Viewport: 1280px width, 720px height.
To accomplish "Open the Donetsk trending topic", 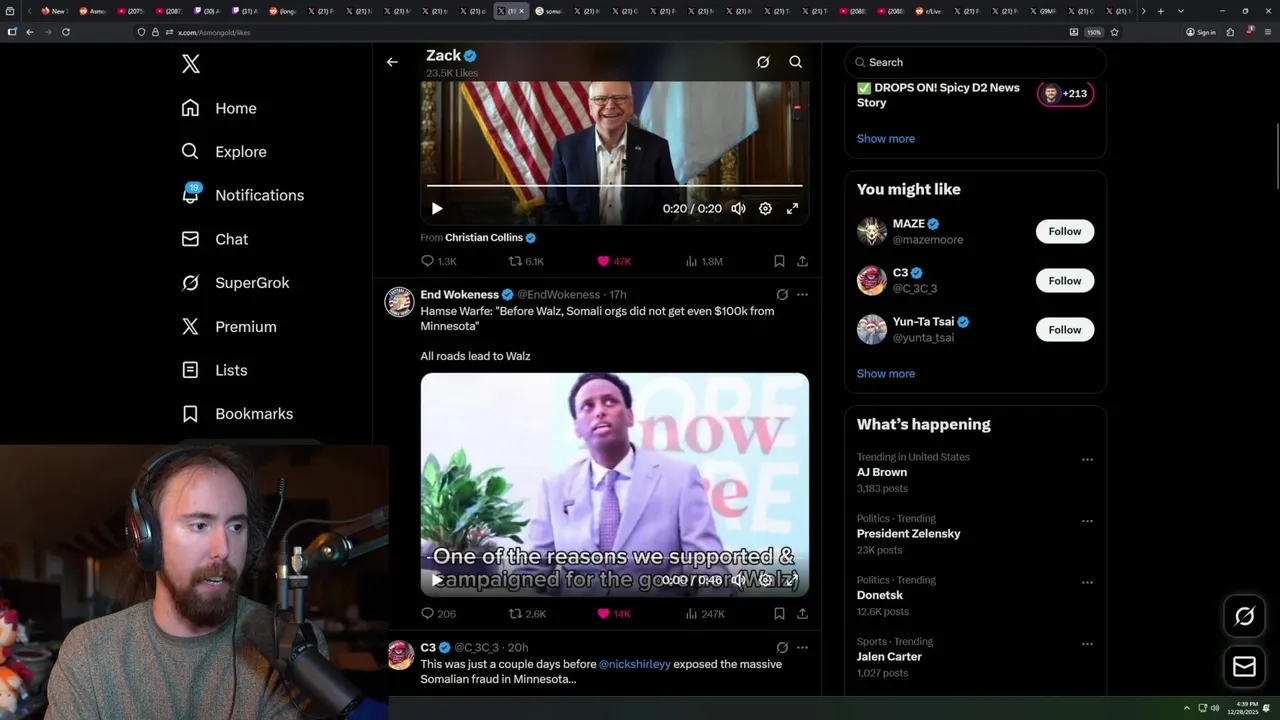I will pos(880,595).
